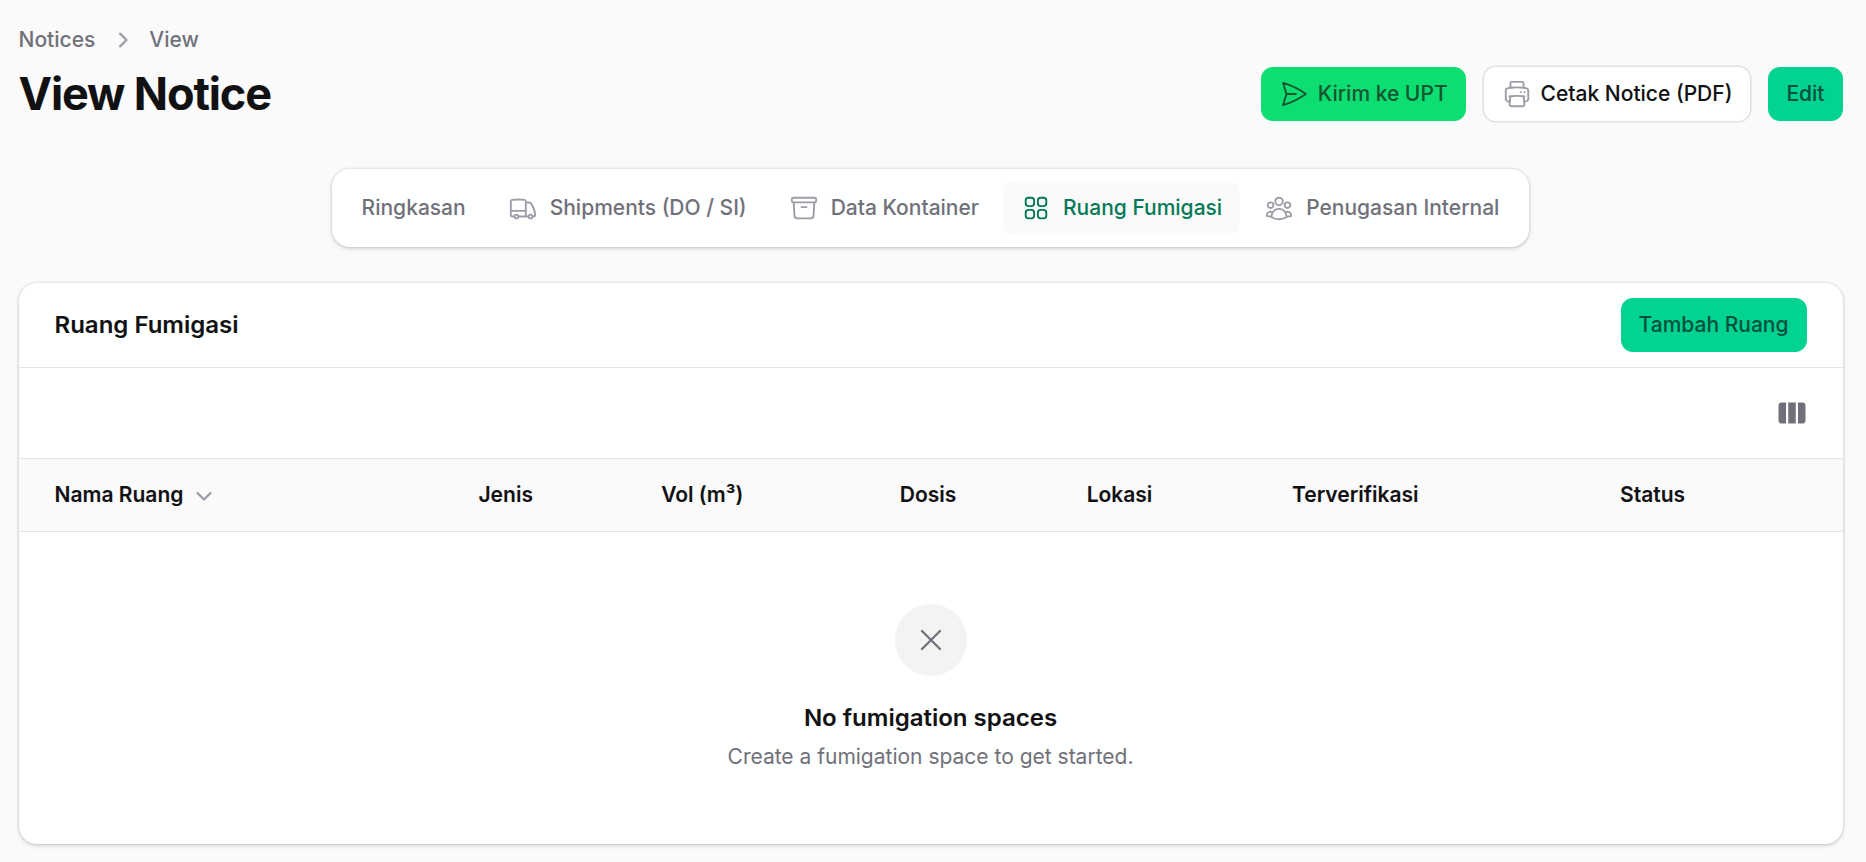Click the paper-plane send icon
The width and height of the screenshot is (1866, 862).
pyautogui.click(x=1294, y=94)
